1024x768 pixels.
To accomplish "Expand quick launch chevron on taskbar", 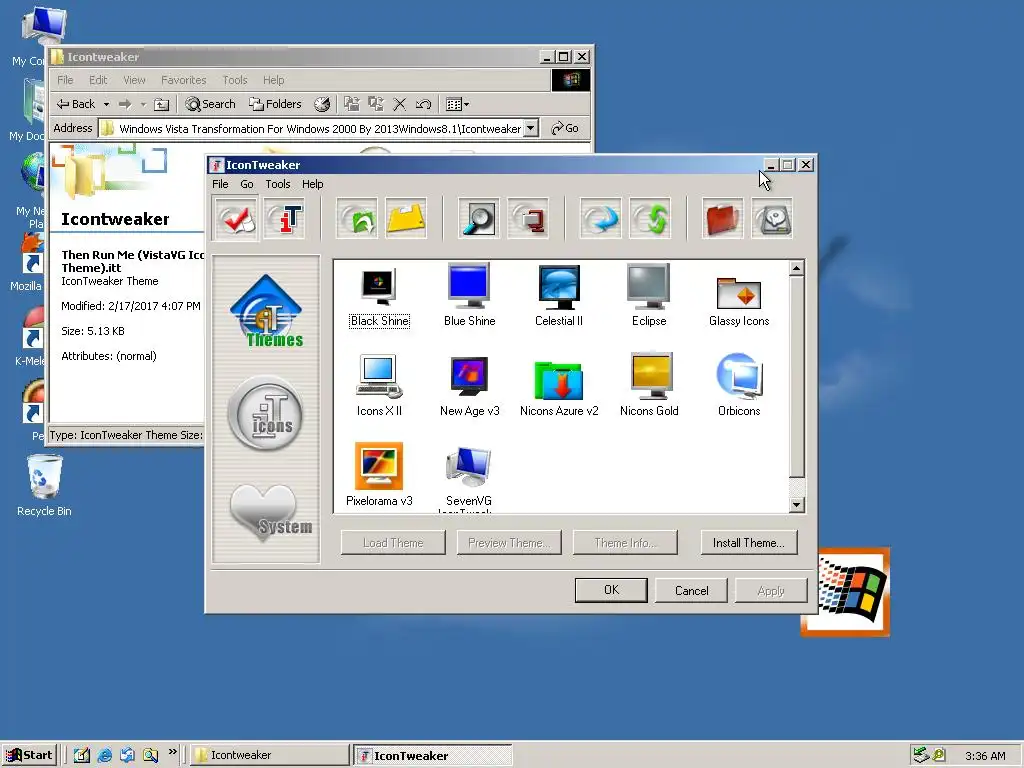I will pos(172,752).
